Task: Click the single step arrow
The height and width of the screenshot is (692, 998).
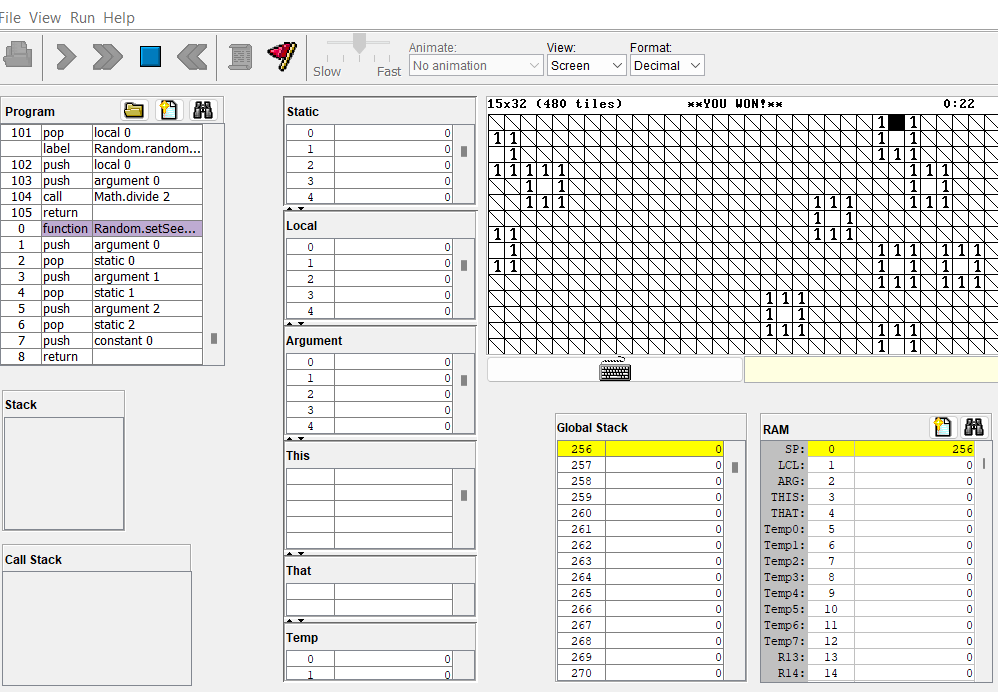Action: coord(66,57)
